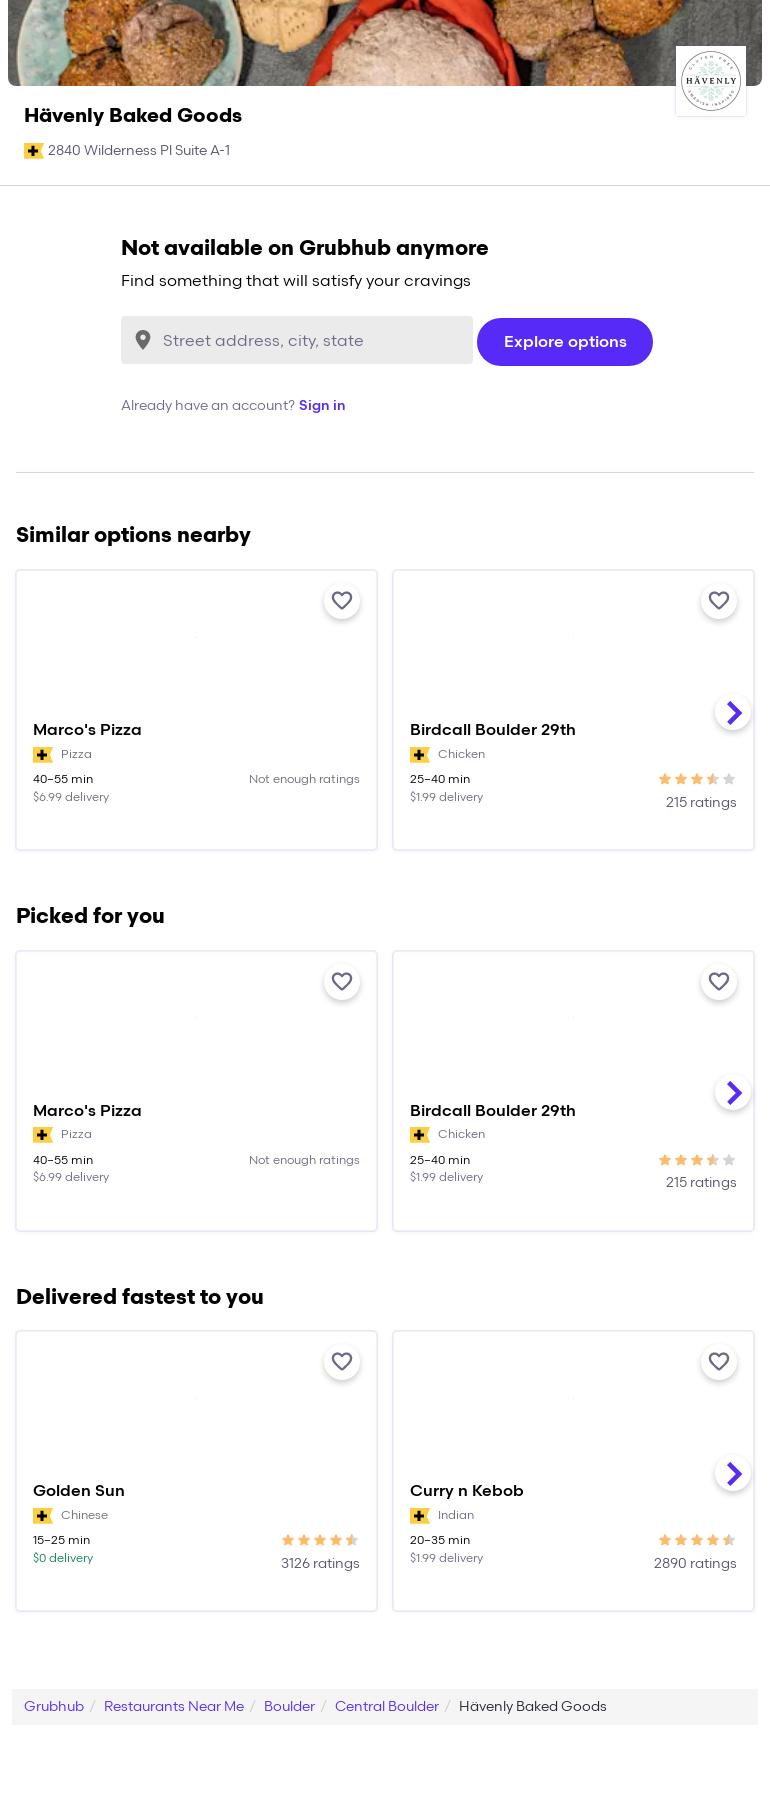The height and width of the screenshot is (1795, 770).
Task: Click the Grubhub+ badge on Marco's Pizza card
Action: click(43, 755)
